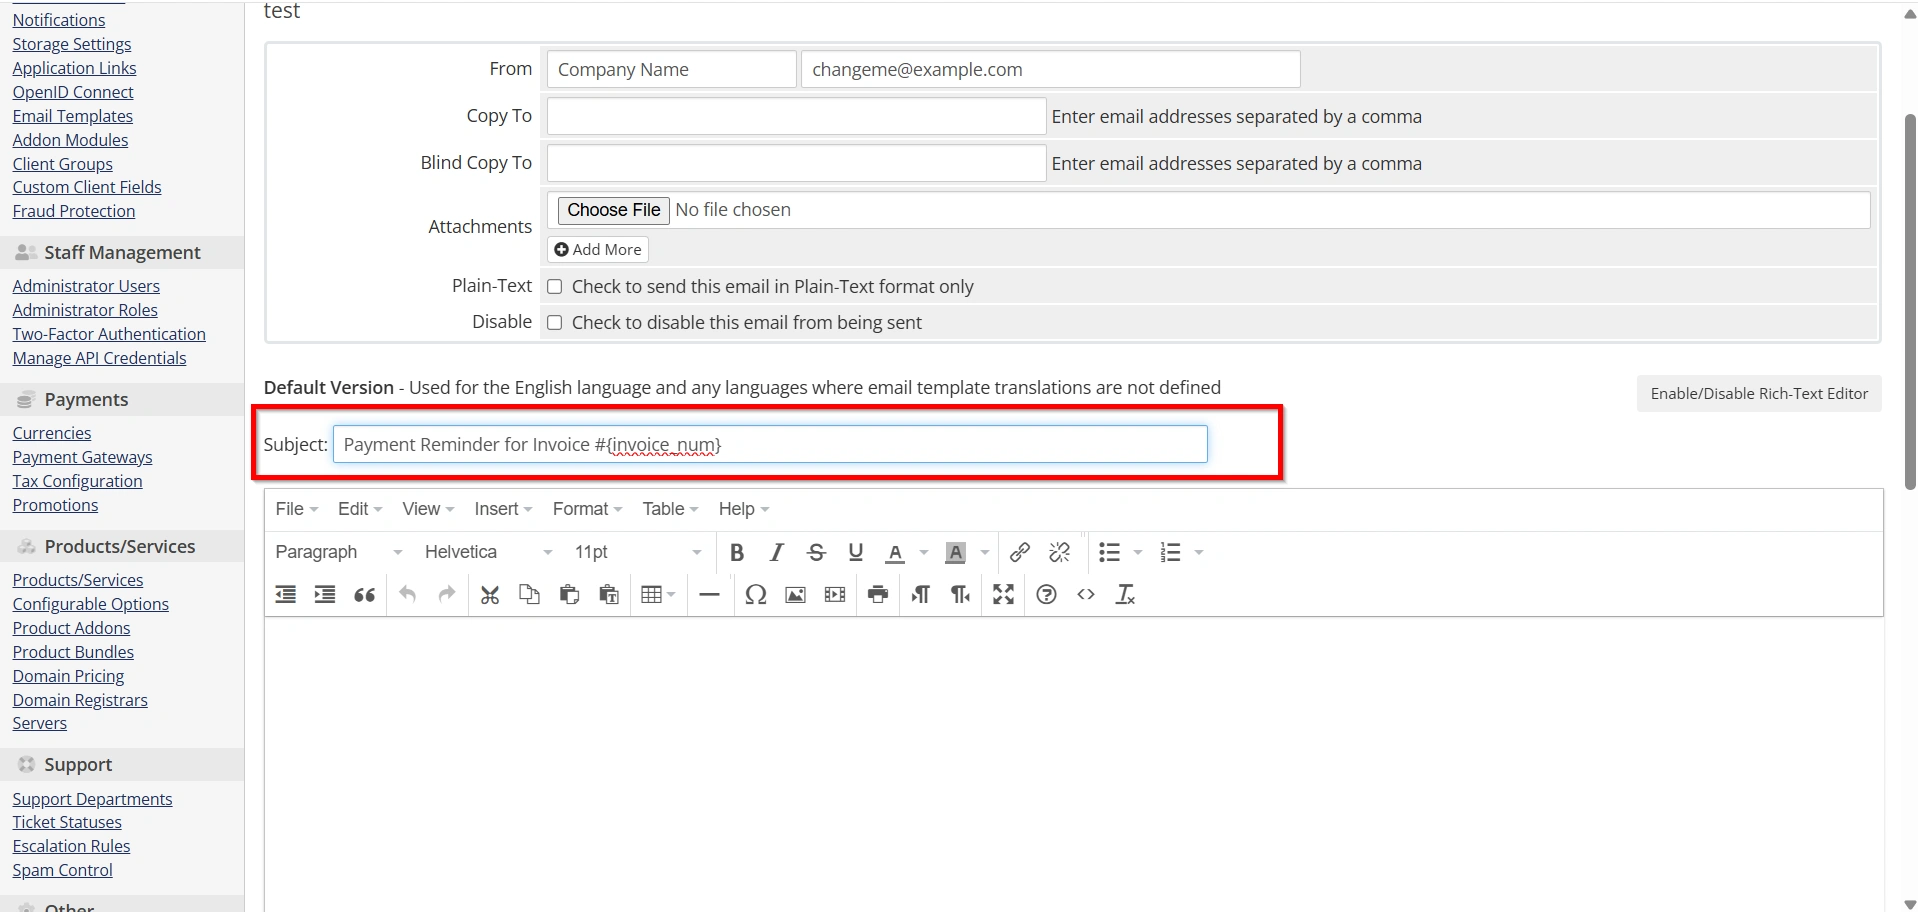Viewport: 1918px width, 912px height.
Task: Open the Helvetica font family dropdown
Action: 488,552
